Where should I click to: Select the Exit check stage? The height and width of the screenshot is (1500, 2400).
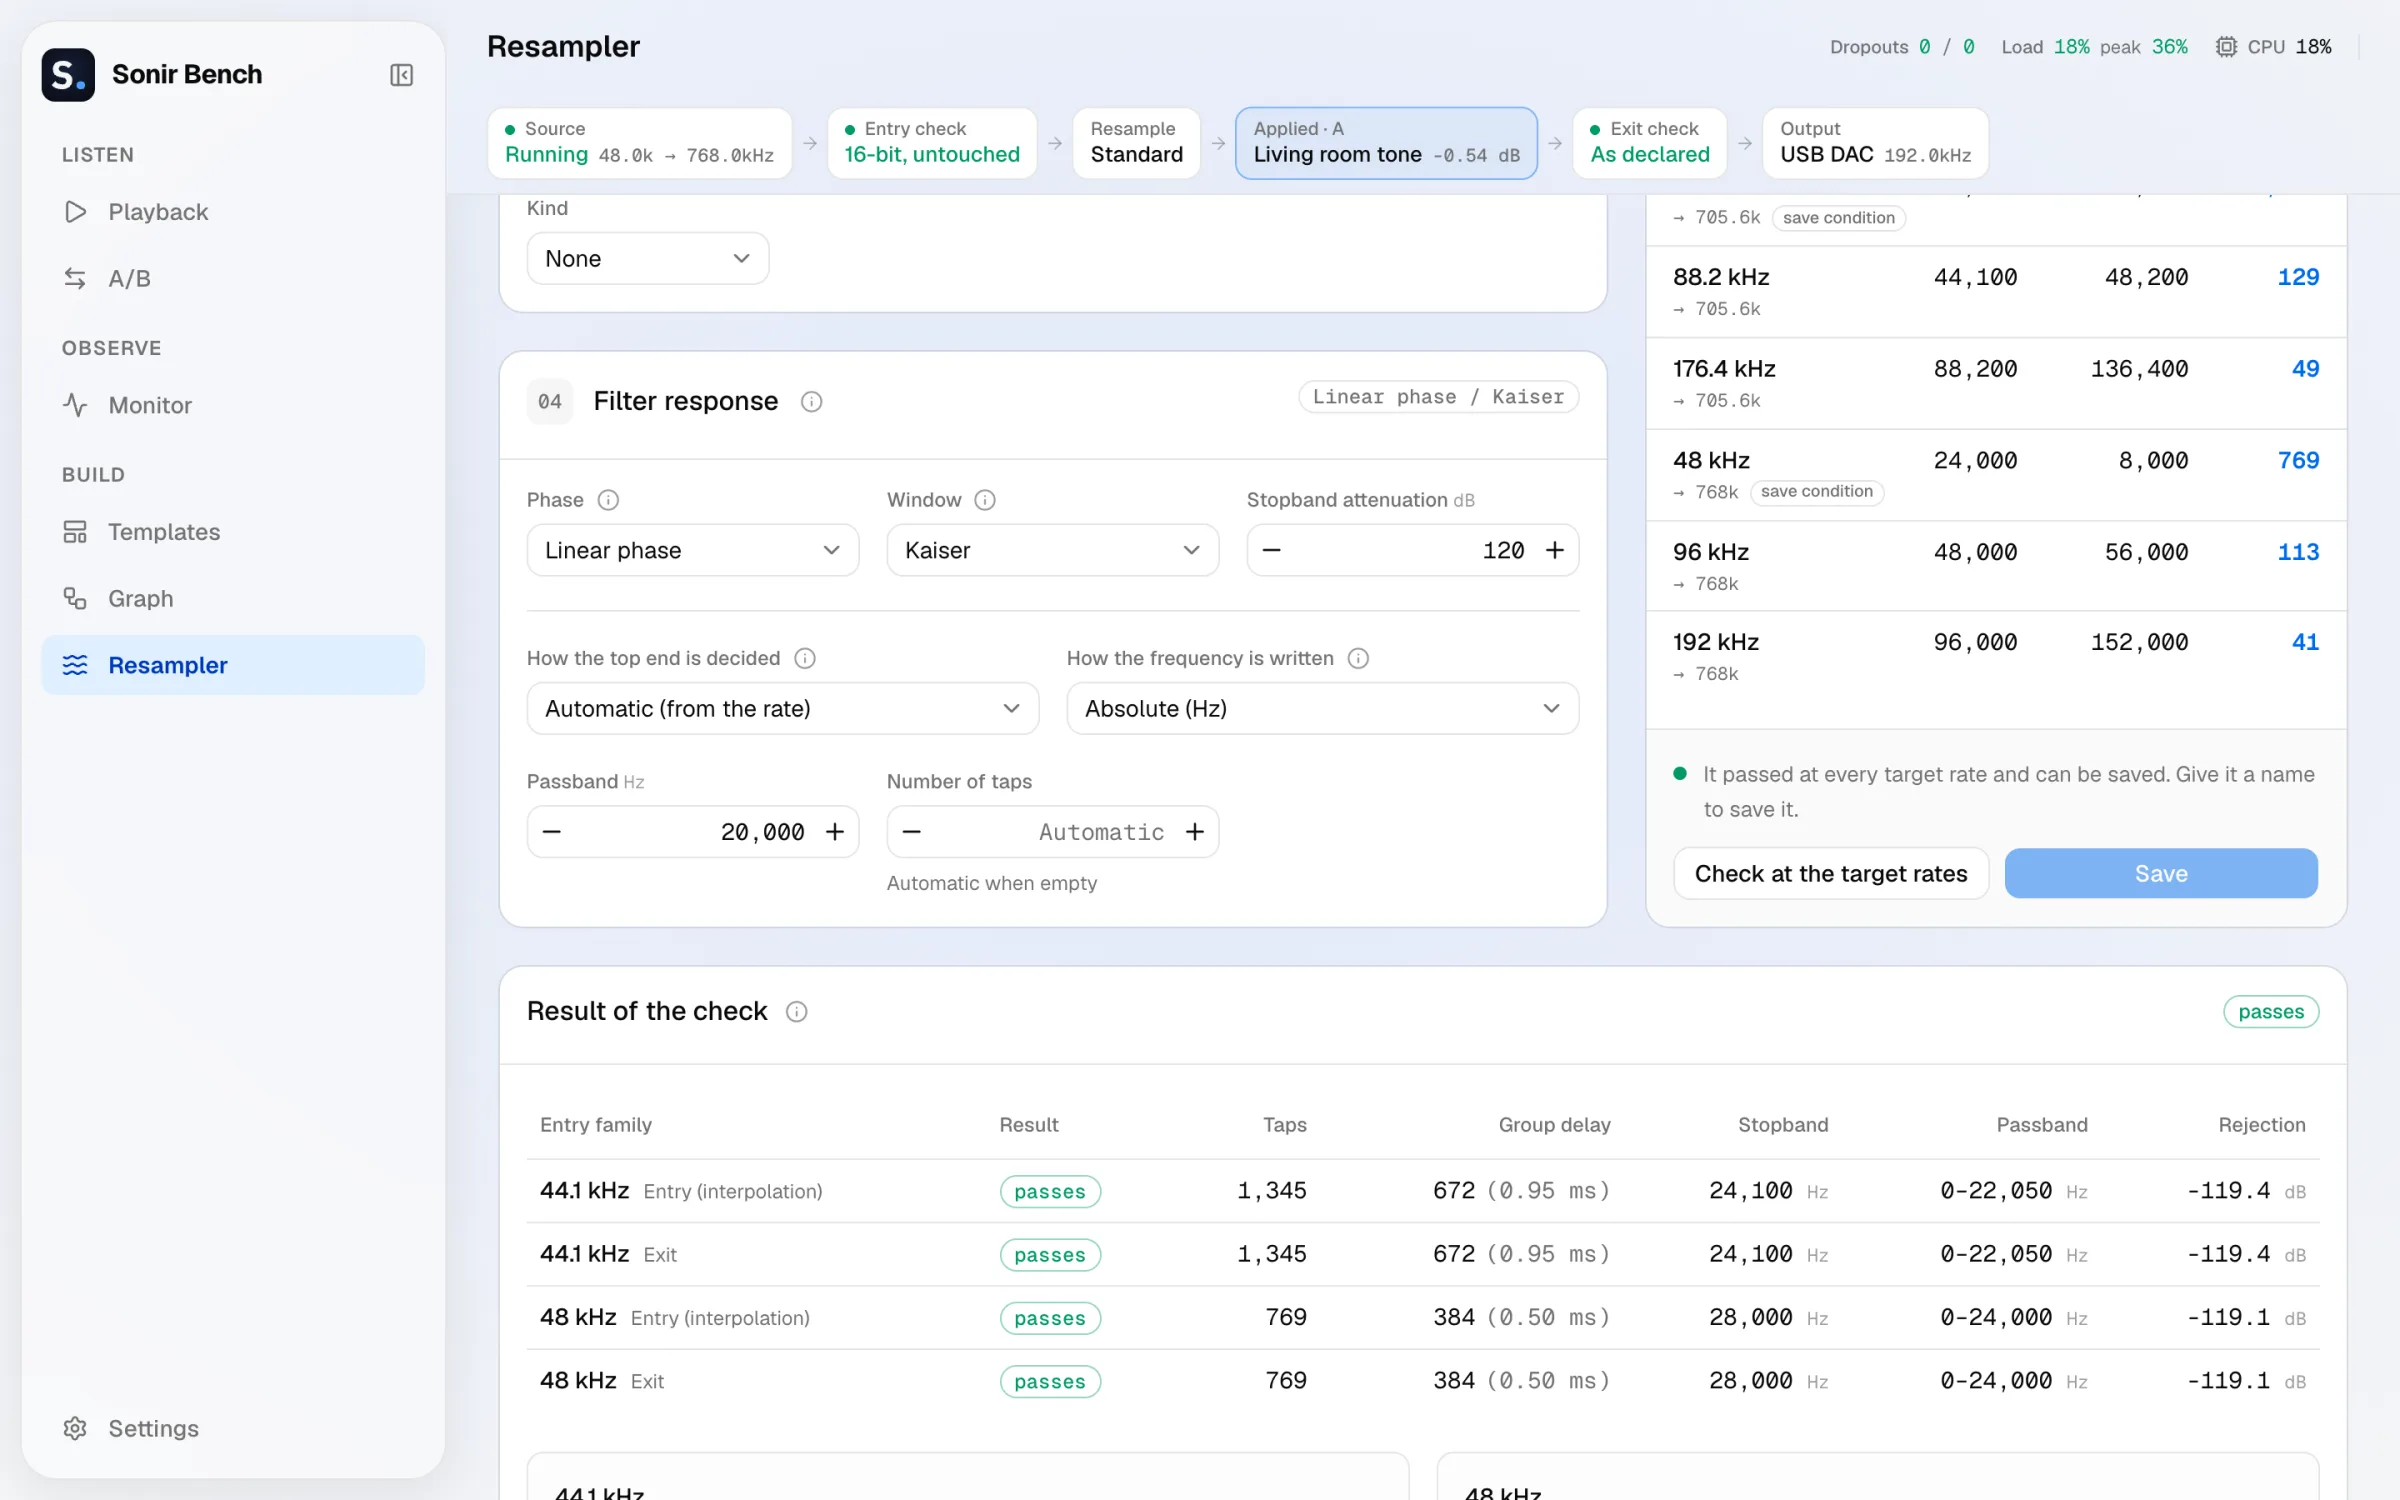click(1650, 143)
